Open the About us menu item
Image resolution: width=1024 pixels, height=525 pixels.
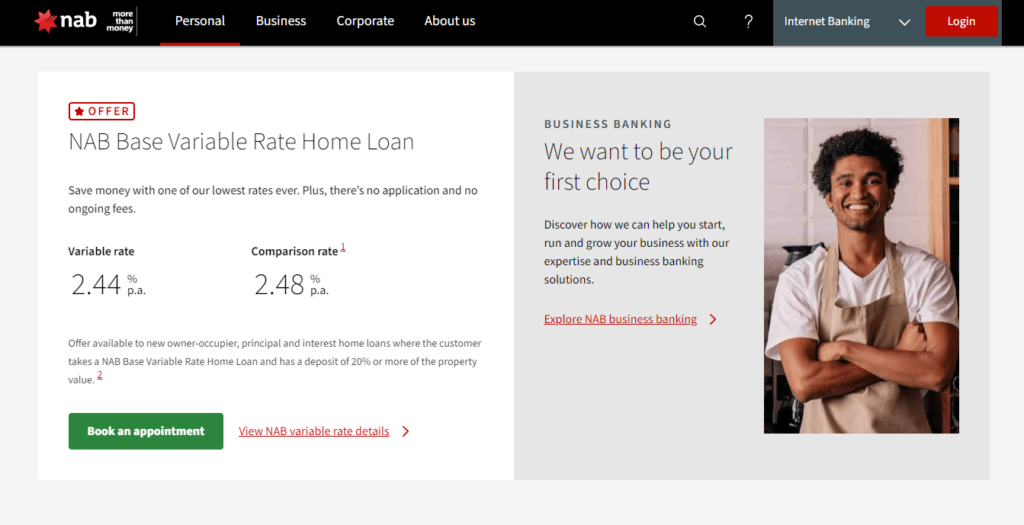pos(450,21)
